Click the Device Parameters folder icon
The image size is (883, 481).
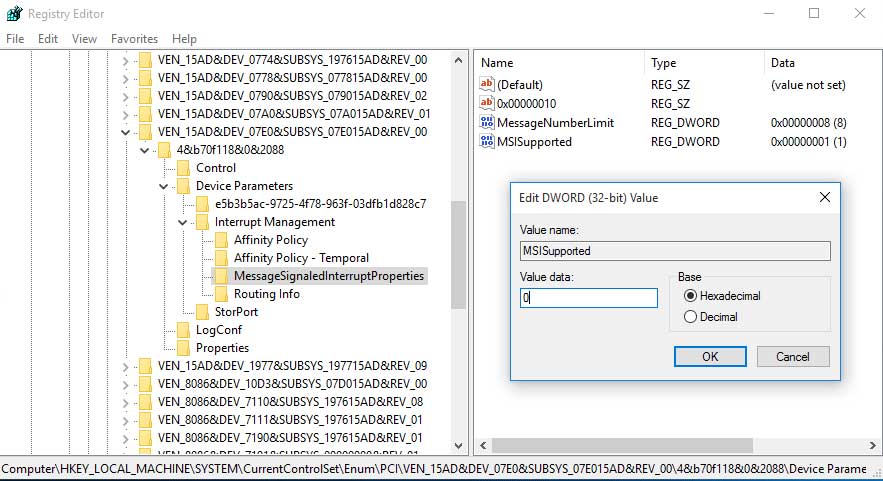tap(184, 186)
